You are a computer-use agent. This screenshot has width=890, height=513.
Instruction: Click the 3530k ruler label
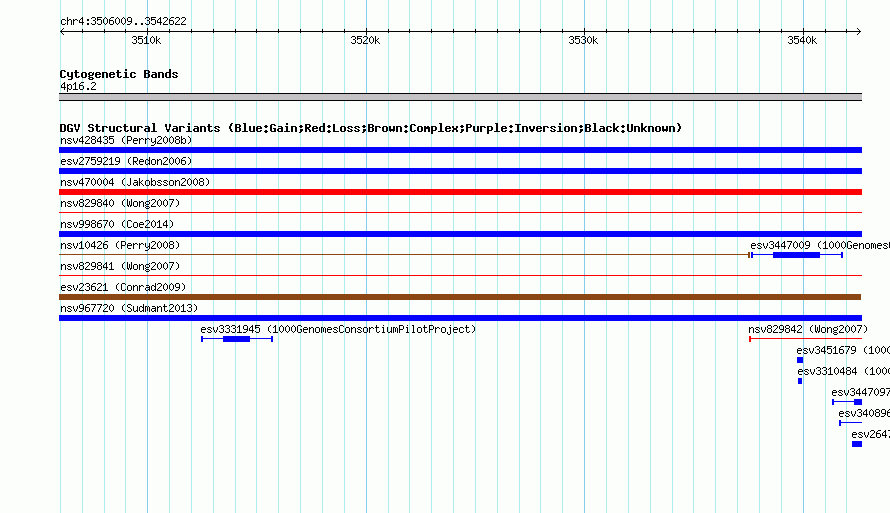(583, 40)
